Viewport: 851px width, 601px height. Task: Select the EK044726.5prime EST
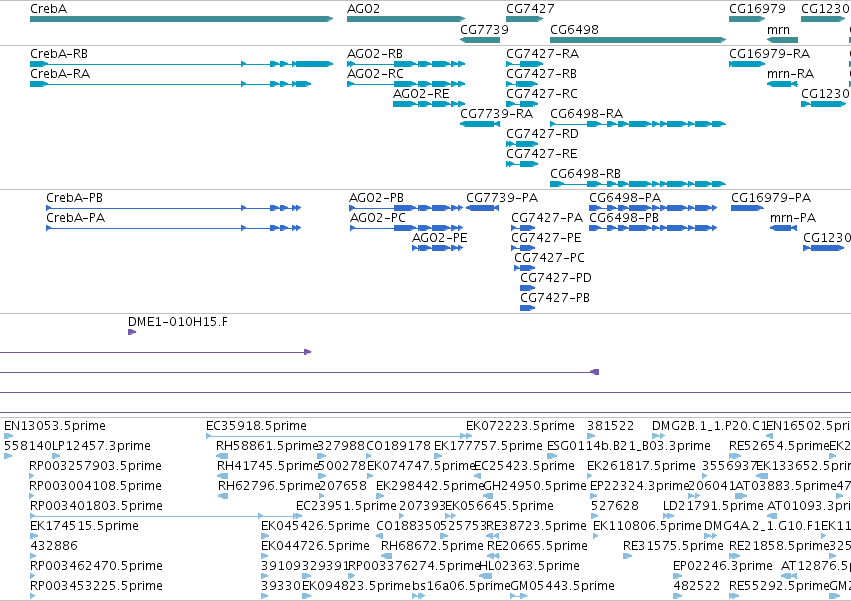tap(265, 556)
